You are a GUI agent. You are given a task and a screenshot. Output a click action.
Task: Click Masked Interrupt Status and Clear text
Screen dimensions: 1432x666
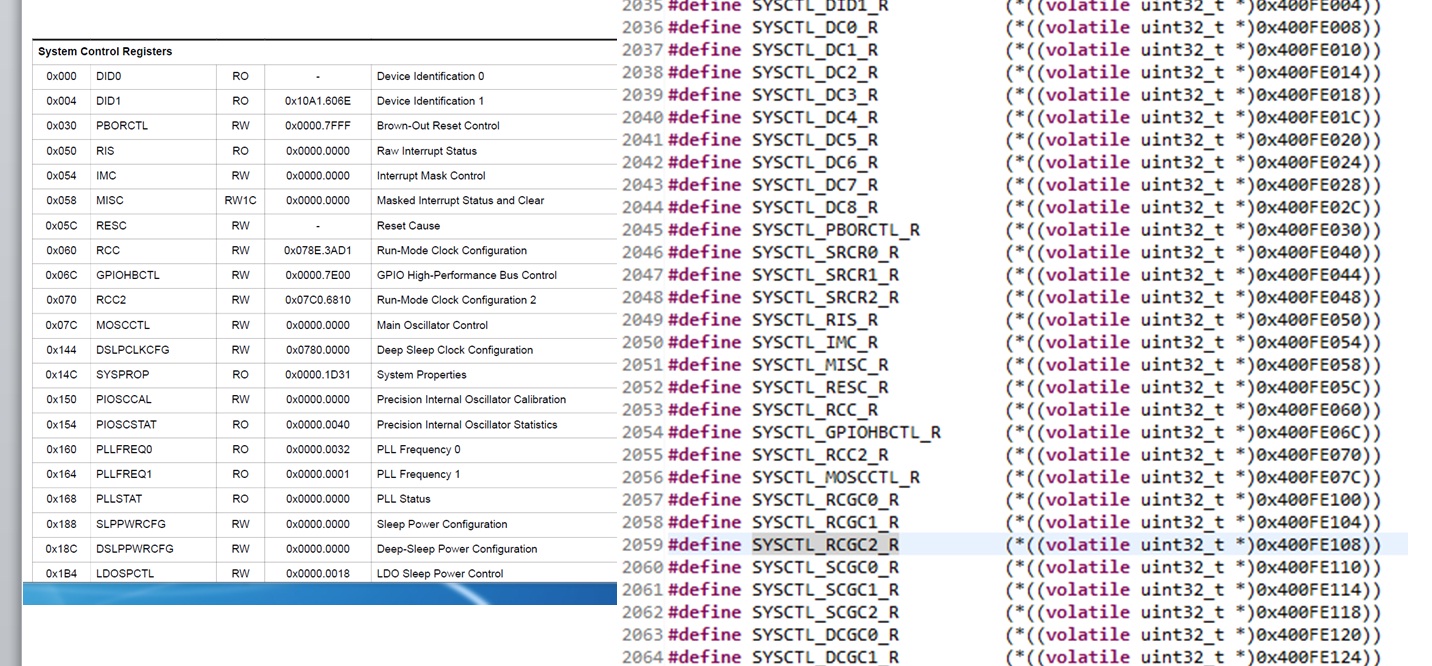460,200
